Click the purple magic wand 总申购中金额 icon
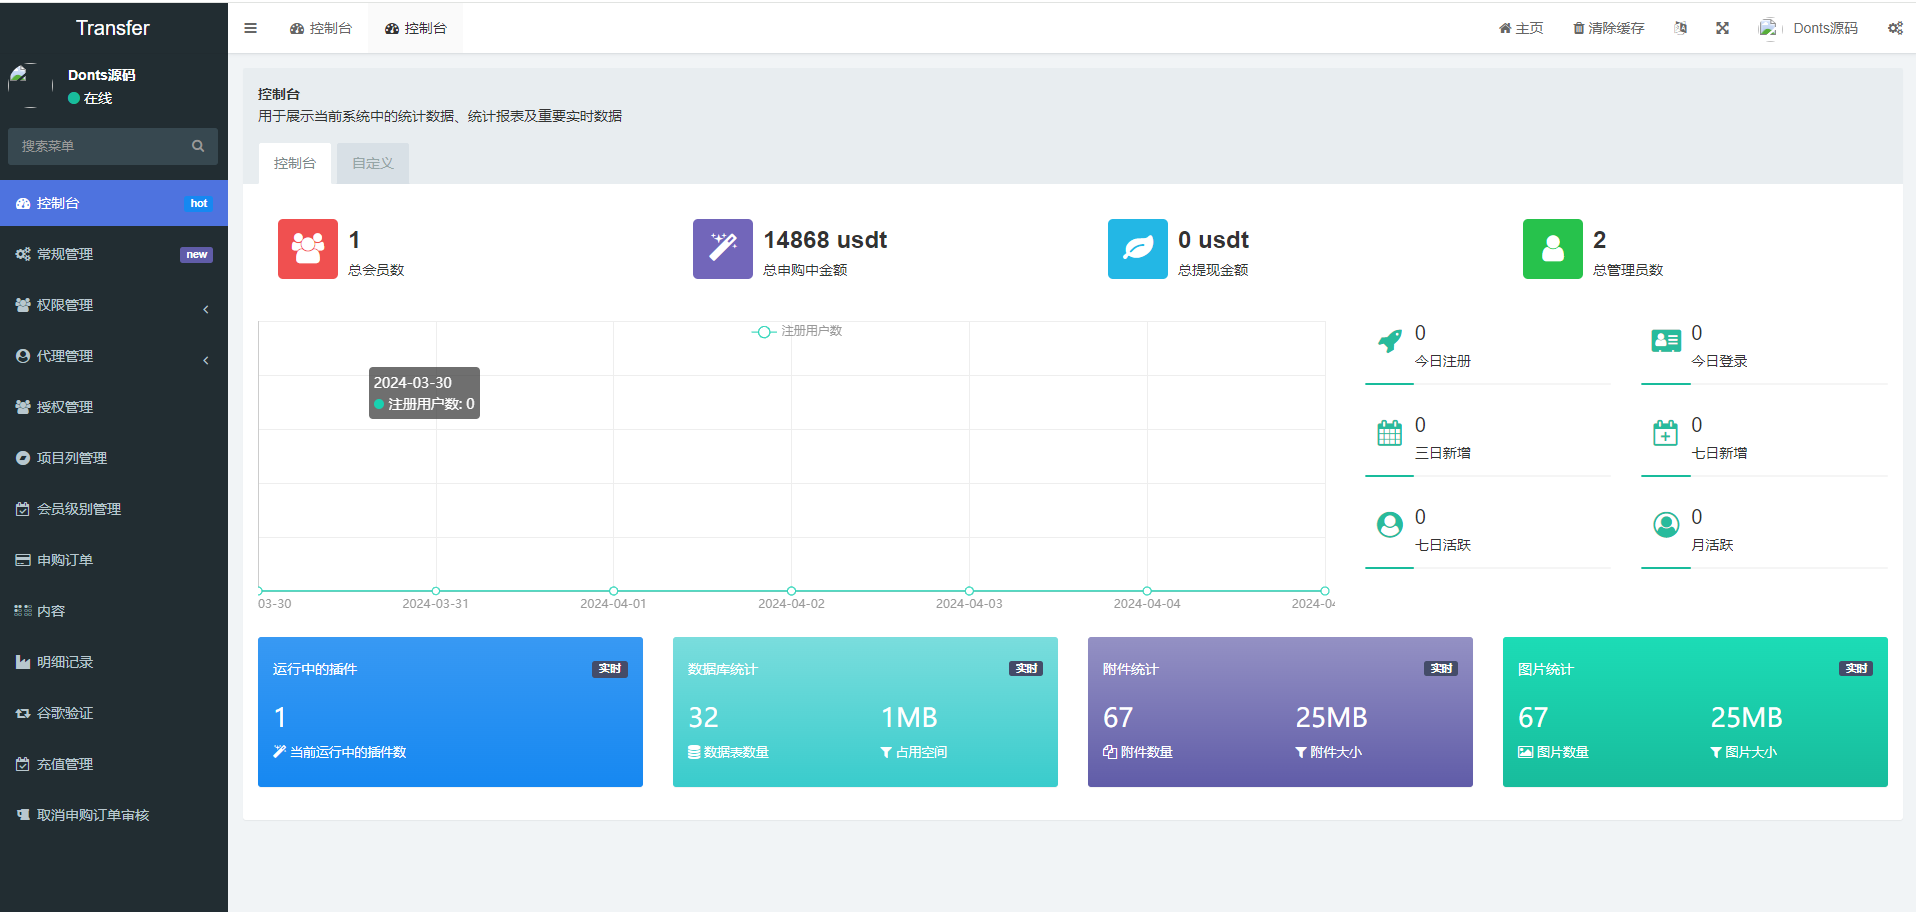The image size is (1916, 912). point(723,249)
